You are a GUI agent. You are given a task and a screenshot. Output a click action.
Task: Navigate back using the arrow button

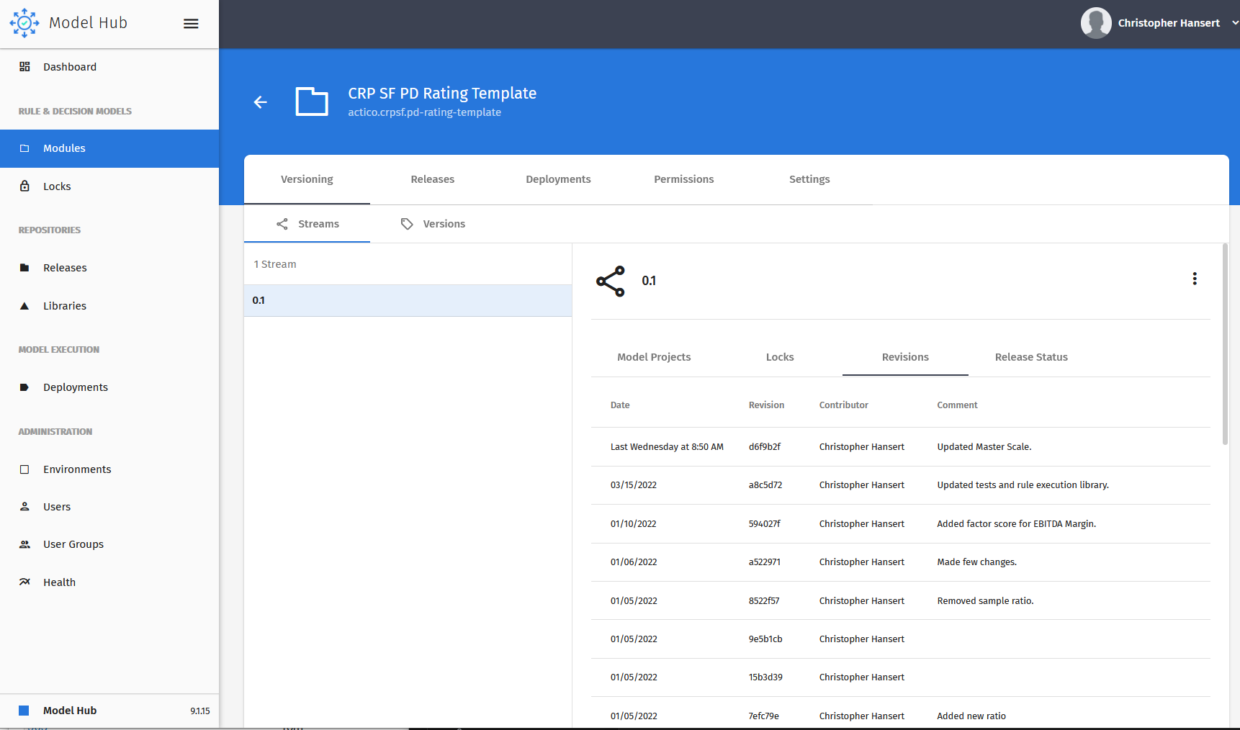tap(260, 102)
